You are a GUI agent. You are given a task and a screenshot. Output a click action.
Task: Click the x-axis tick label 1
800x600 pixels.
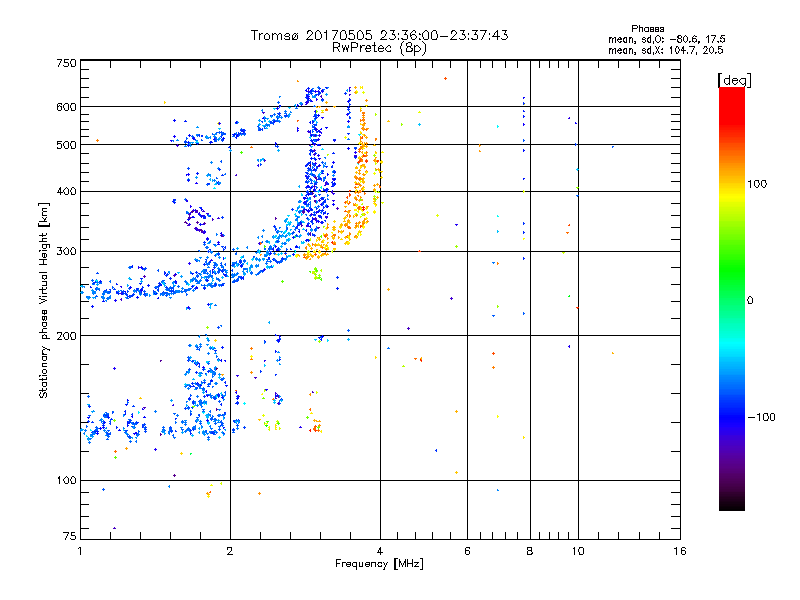click(x=80, y=551)
